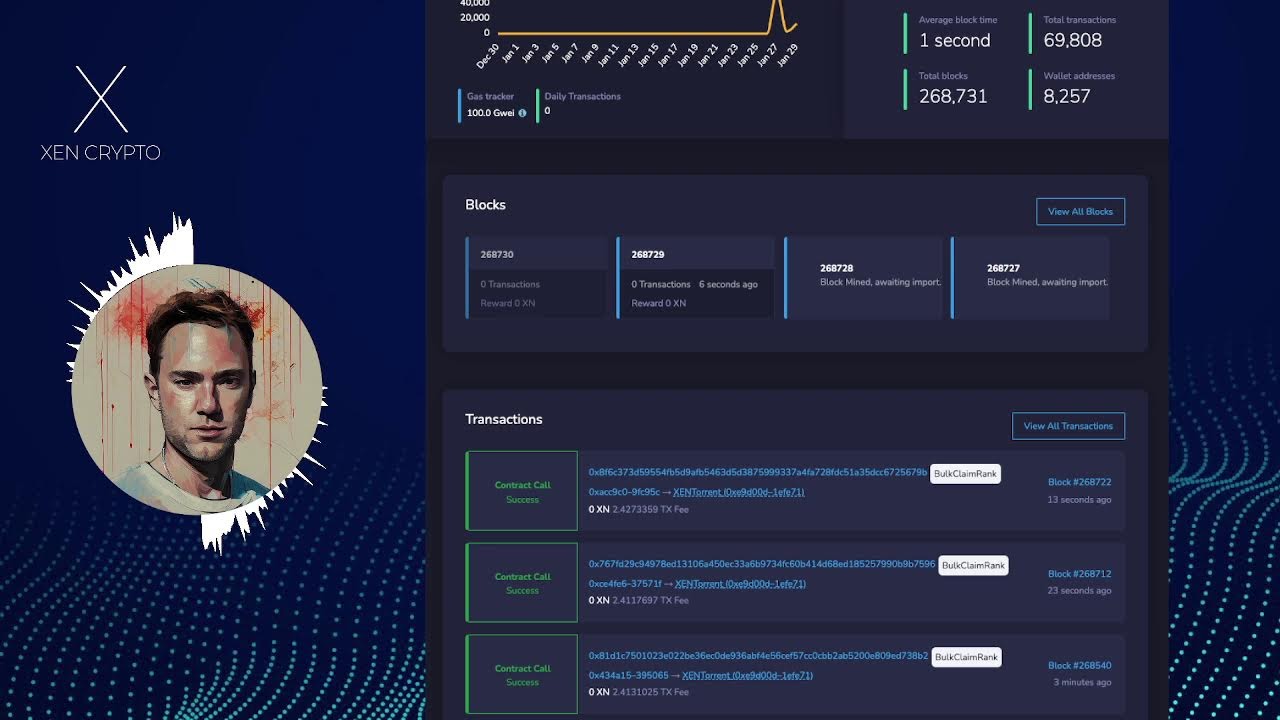Open XENTorrent contract in Block #268722 row
This screenshot has height=720, width=1280.
pyautogui.click(x=738, y=492)
